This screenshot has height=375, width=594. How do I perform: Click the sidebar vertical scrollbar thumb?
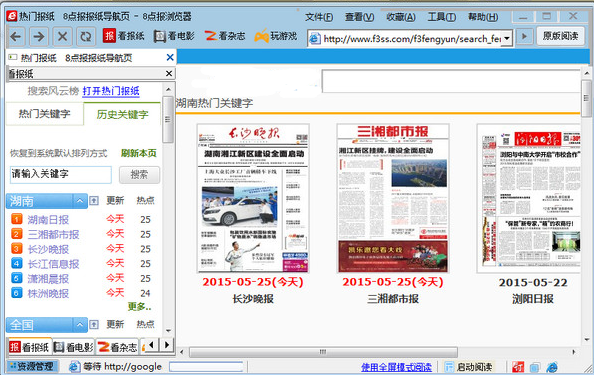point(168,119)
